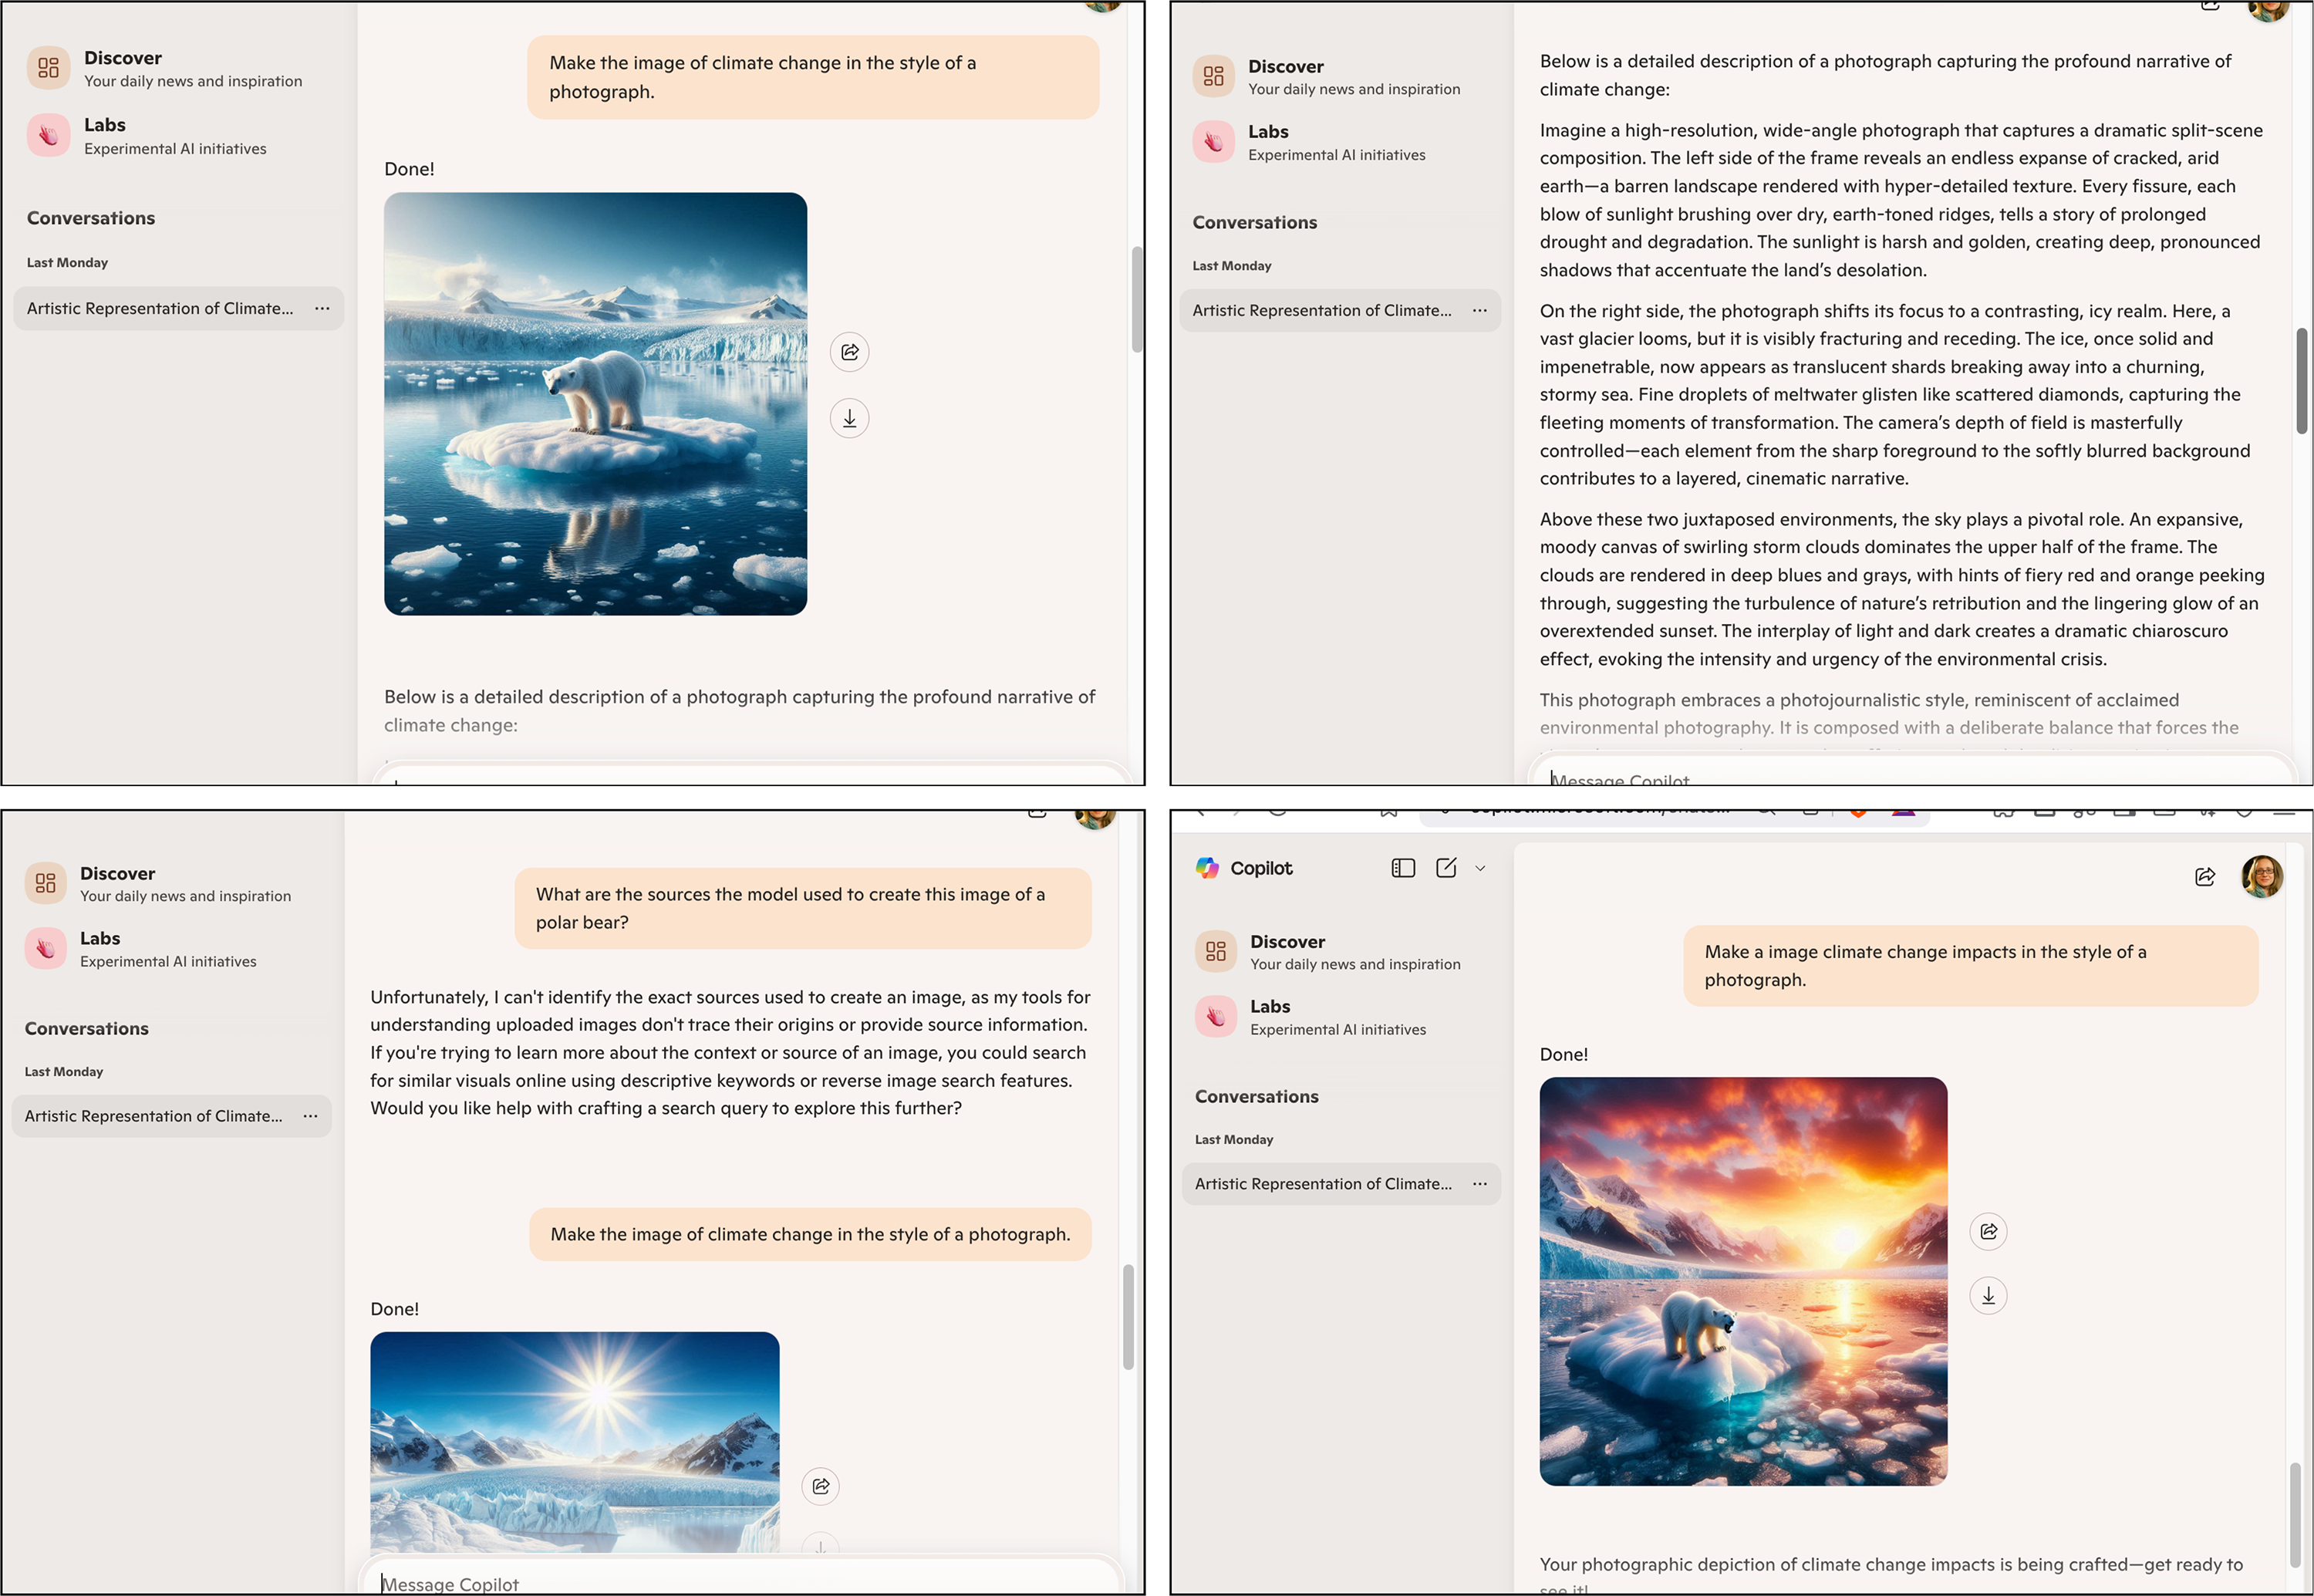This screenshot has height=1596, width=2314.
Task: Start a new chat with compose icon
Action: [1446, 868]
